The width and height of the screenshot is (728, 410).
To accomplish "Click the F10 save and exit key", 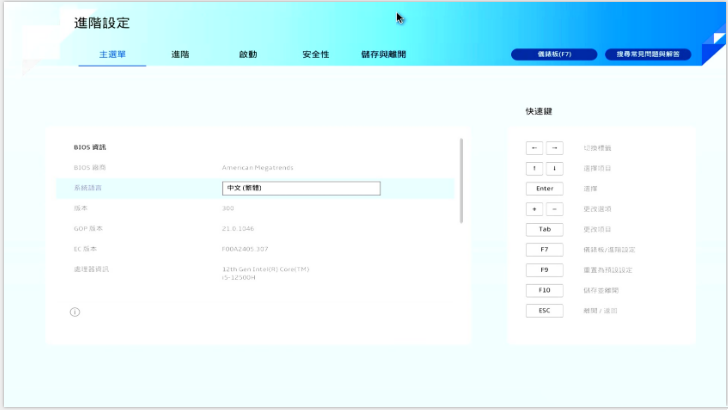I will [545, 290].
